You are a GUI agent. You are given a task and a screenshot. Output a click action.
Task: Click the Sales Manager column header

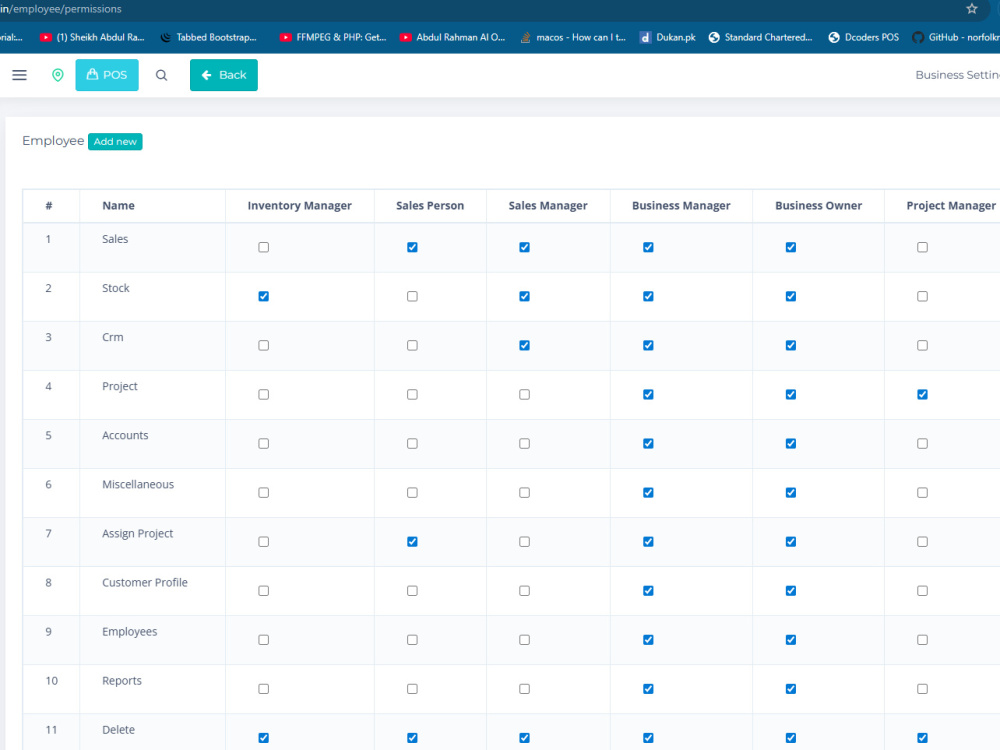(x=548, y=206)
